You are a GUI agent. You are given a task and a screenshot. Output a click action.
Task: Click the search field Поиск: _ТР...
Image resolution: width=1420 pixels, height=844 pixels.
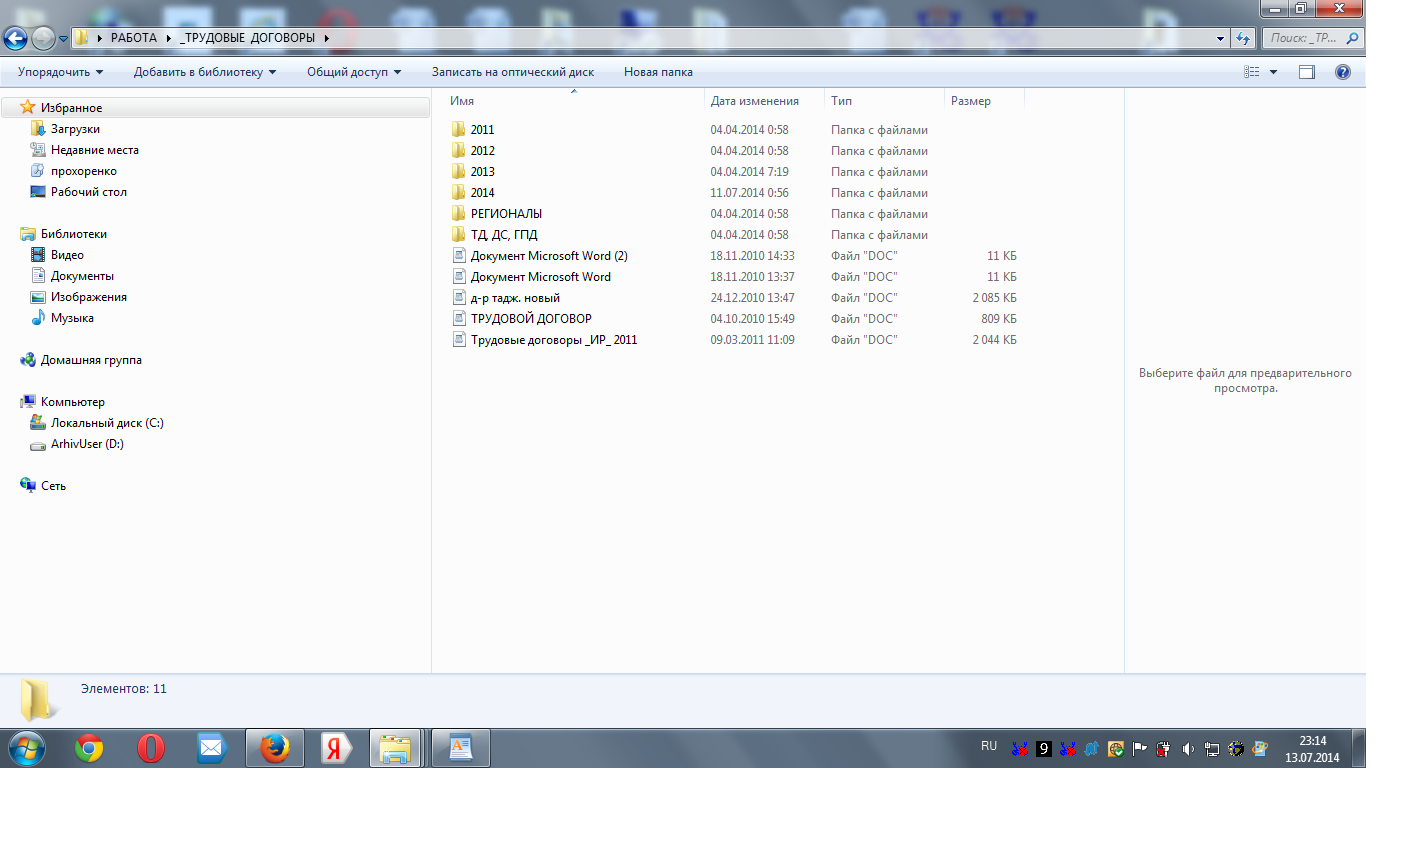point(1312,38)
